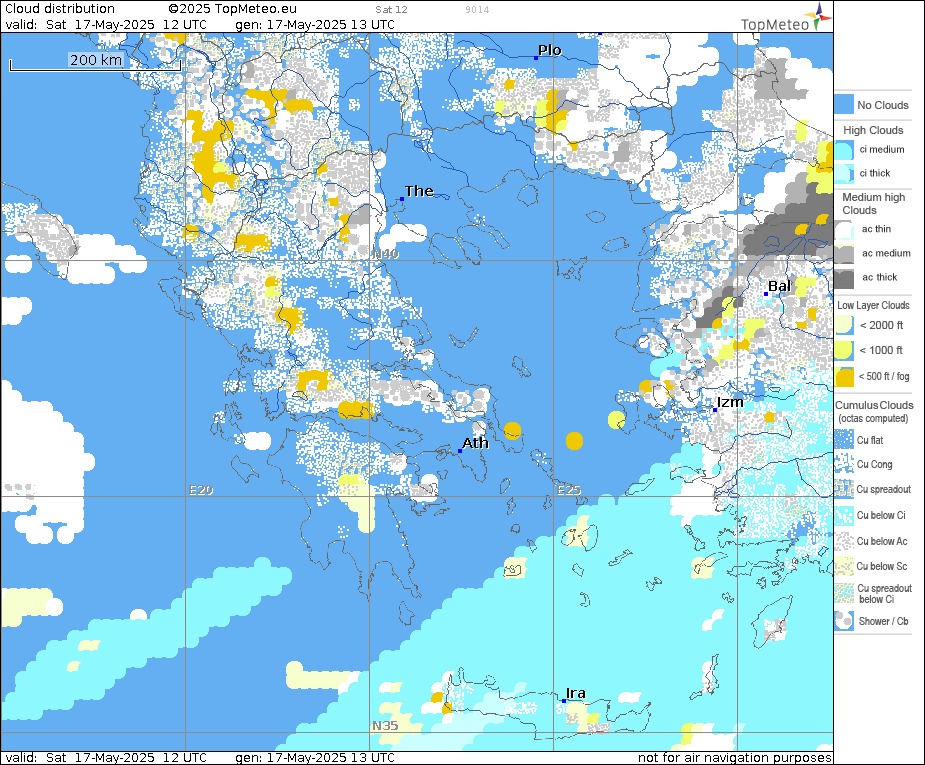Click the Cu below Ac legend icon
This screenshot has width=925, height=765.
pyautogui.click(x=844, y=541)
